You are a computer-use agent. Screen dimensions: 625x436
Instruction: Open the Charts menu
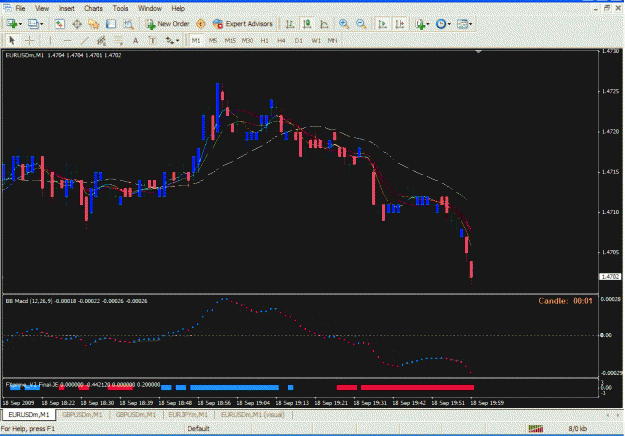pyautogui.click(x=93, y=8)
